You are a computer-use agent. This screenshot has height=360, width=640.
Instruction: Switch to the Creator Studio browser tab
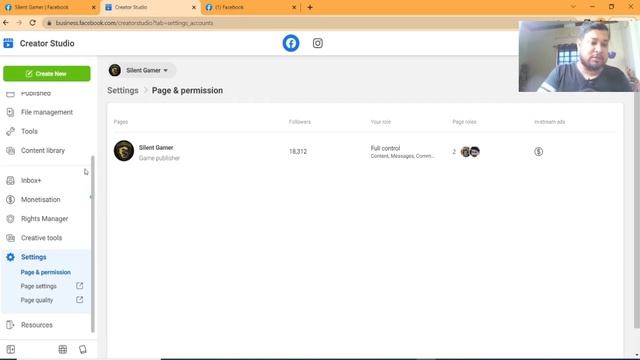tap(150, 7)
